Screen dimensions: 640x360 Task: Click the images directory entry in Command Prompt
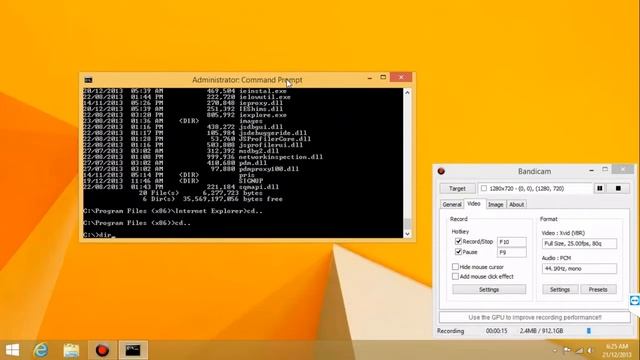coord(251,121)
